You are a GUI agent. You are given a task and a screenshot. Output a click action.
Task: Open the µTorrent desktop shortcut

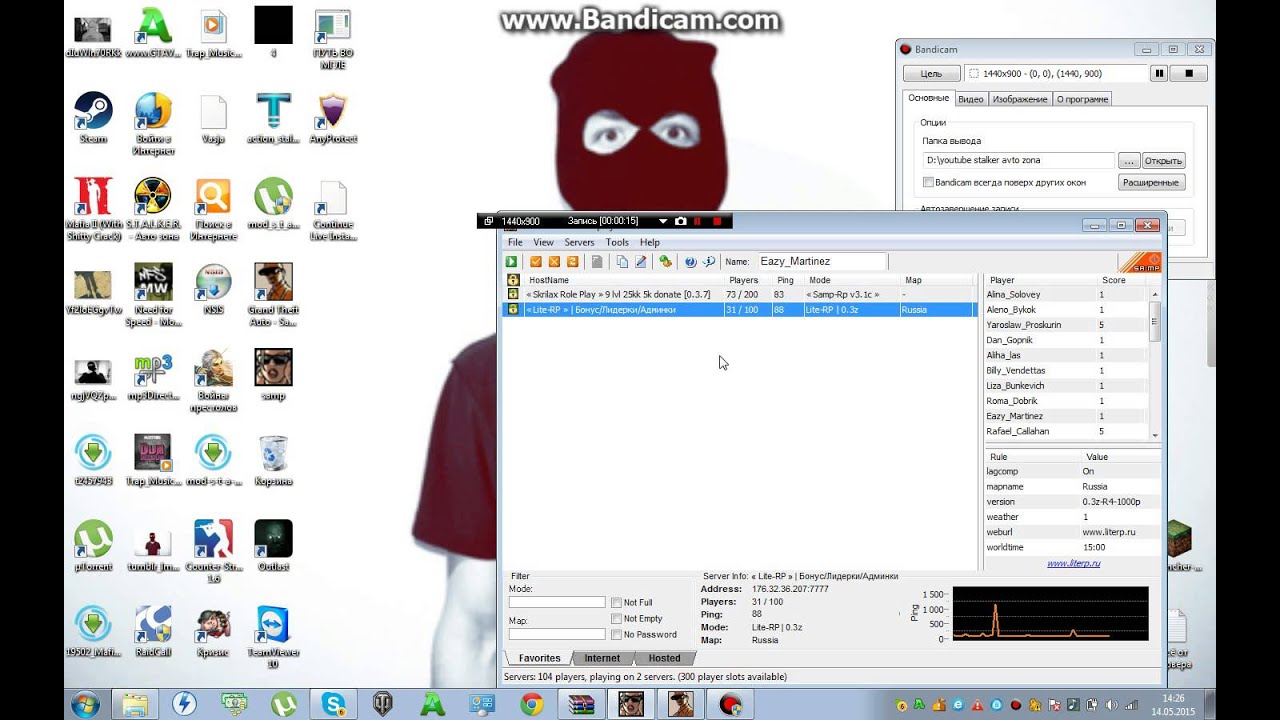(93, 546)
